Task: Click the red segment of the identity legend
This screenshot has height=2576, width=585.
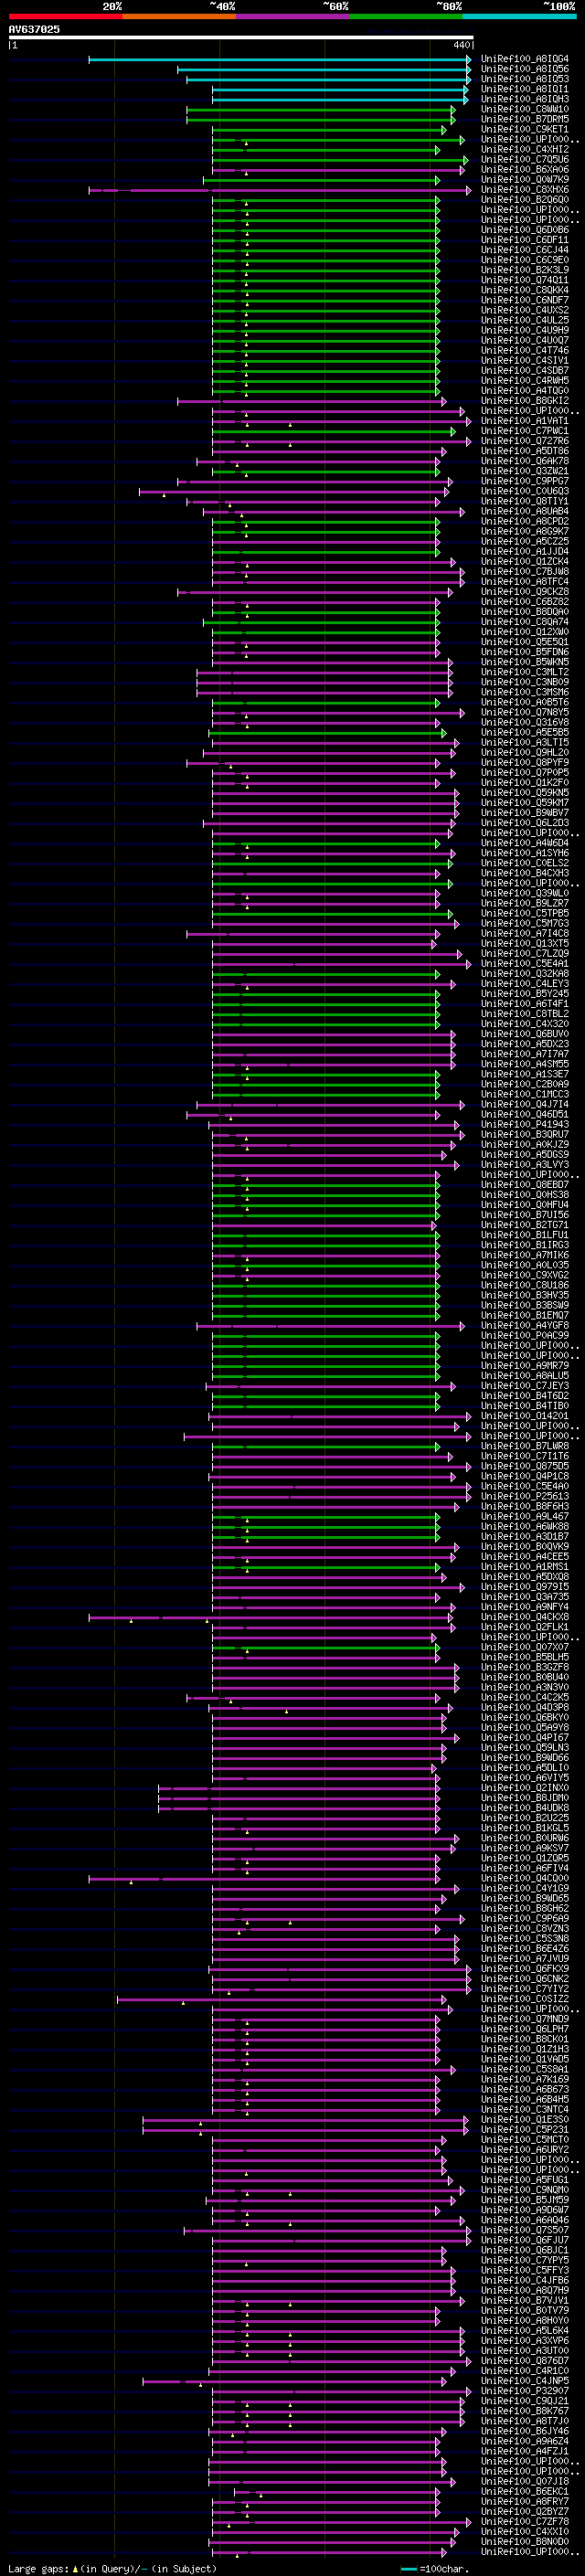Action: click(65, 16)
